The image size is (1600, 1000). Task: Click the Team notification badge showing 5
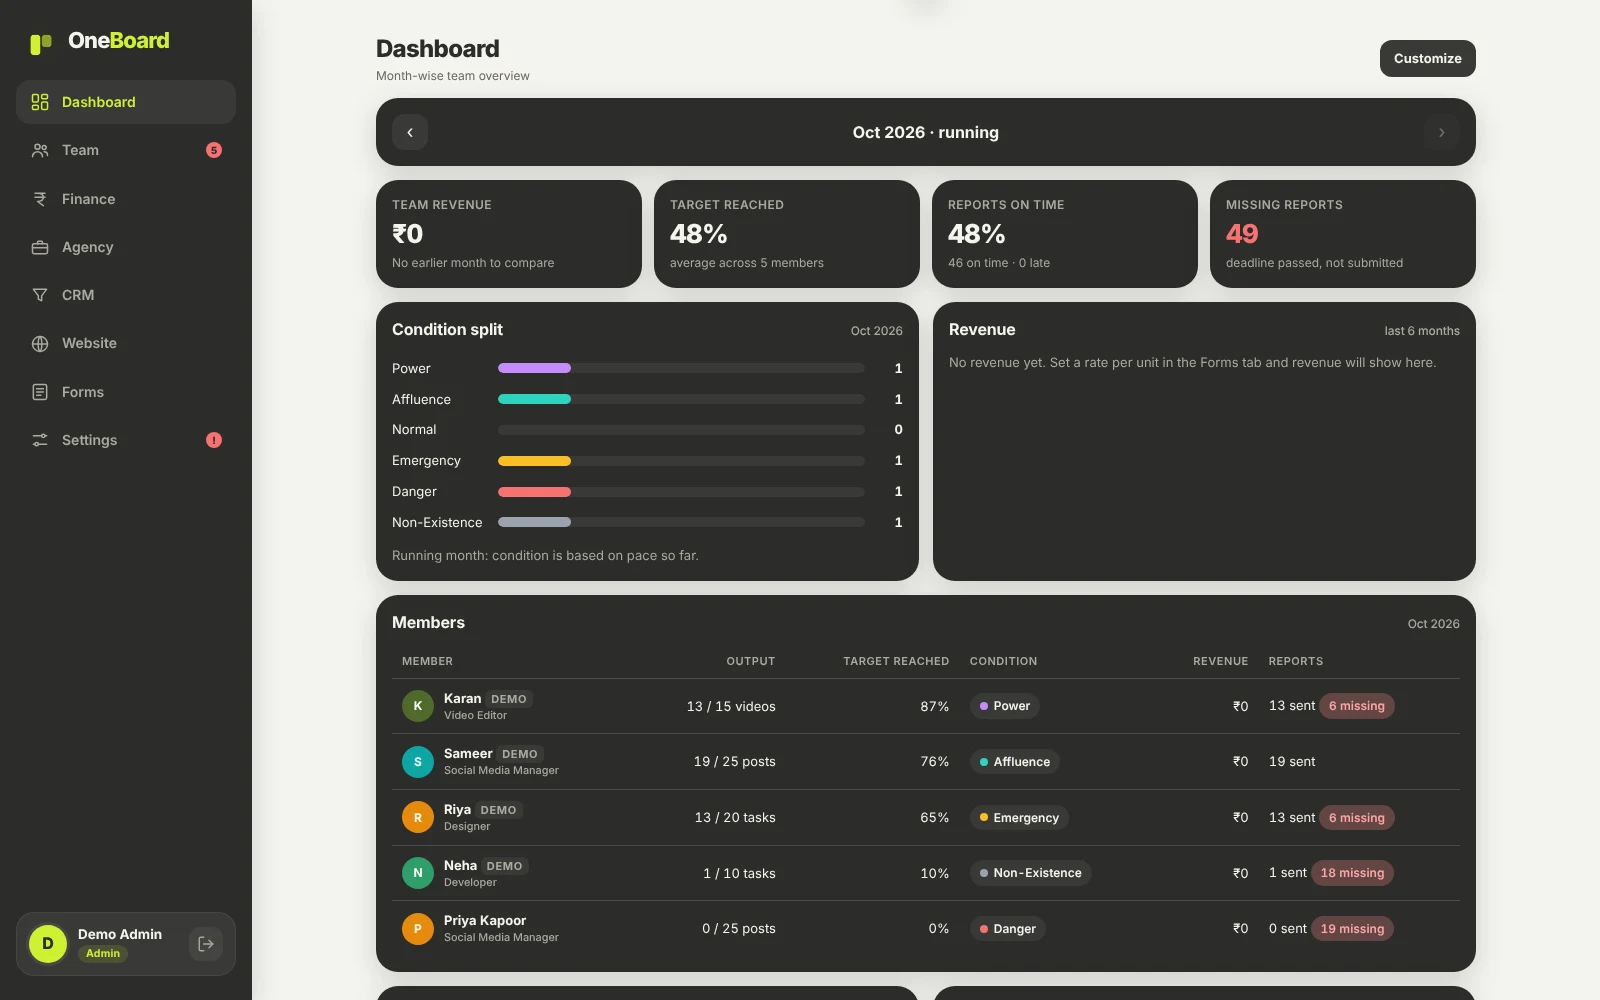(x=214, y=150)
